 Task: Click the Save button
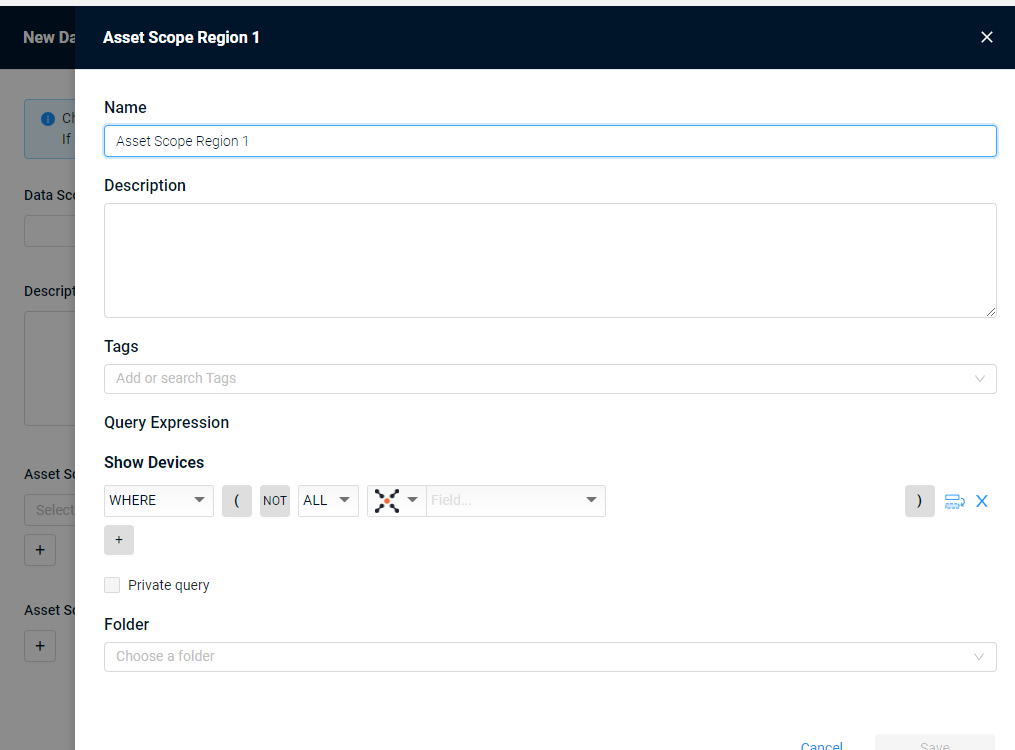[935, 744]
